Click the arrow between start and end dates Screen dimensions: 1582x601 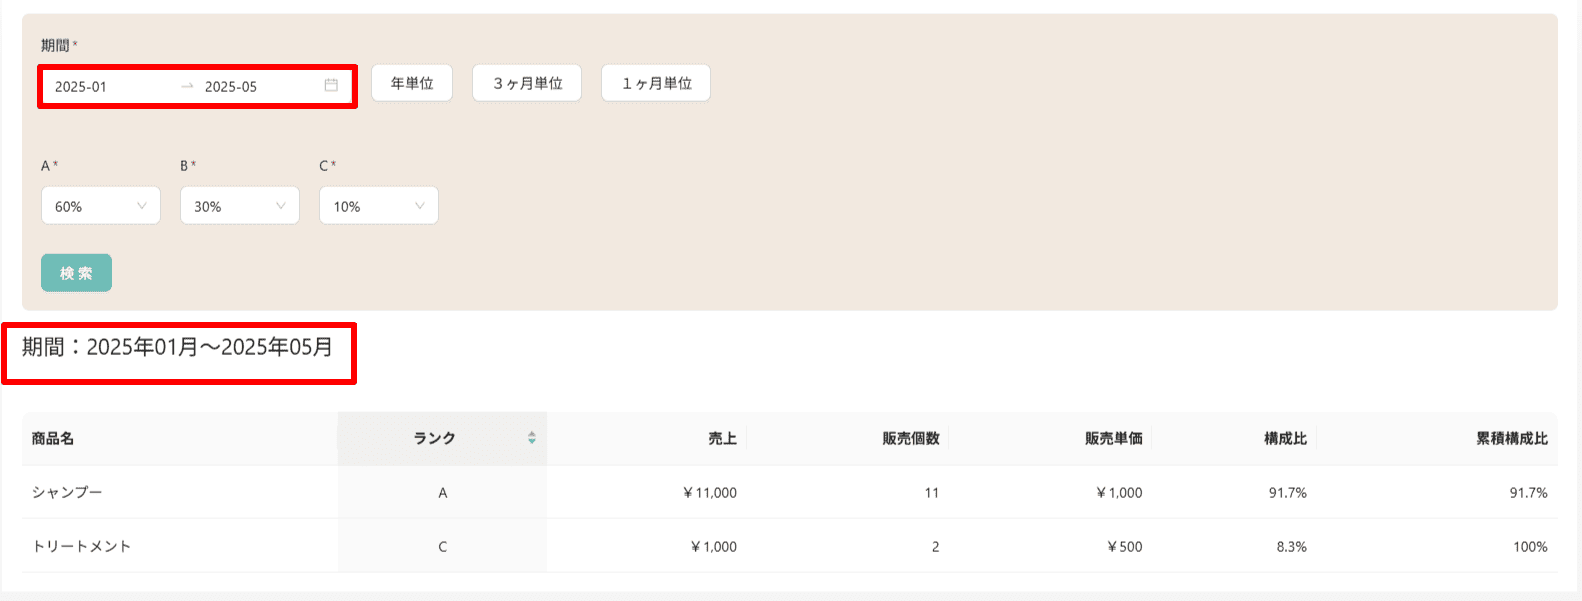point(187,86)
